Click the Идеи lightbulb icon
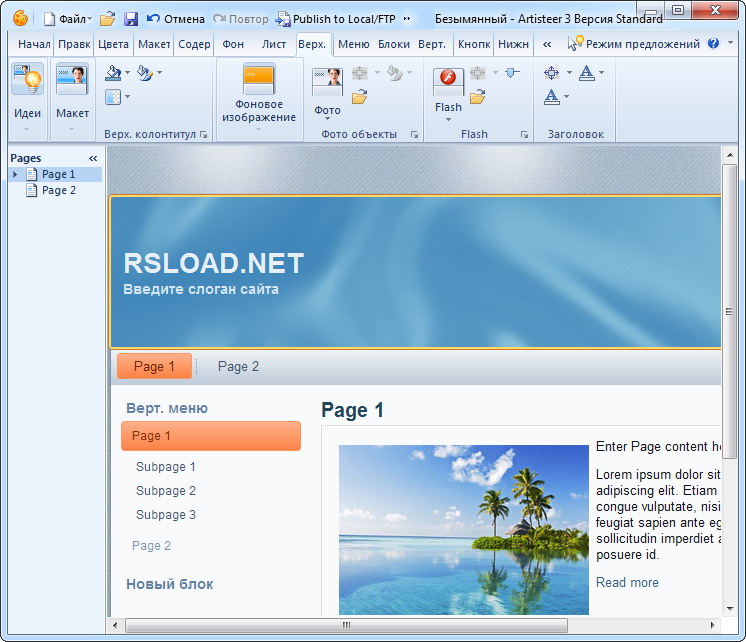Screen dimensions: 746x642 coord(27,79)
